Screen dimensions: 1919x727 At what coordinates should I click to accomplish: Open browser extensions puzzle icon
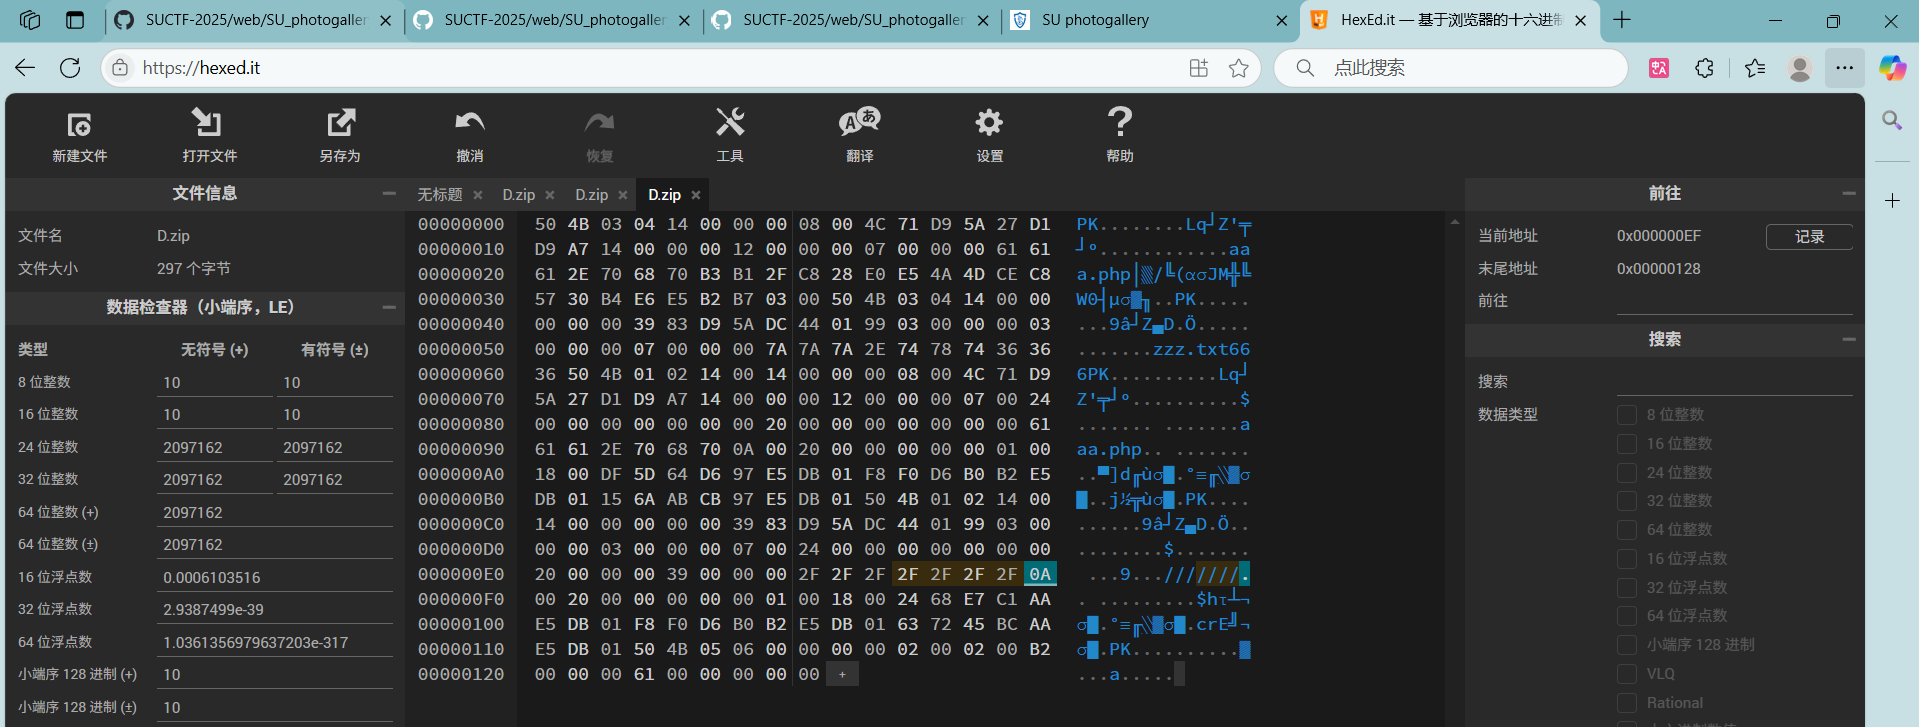(x=1705, y=68)
